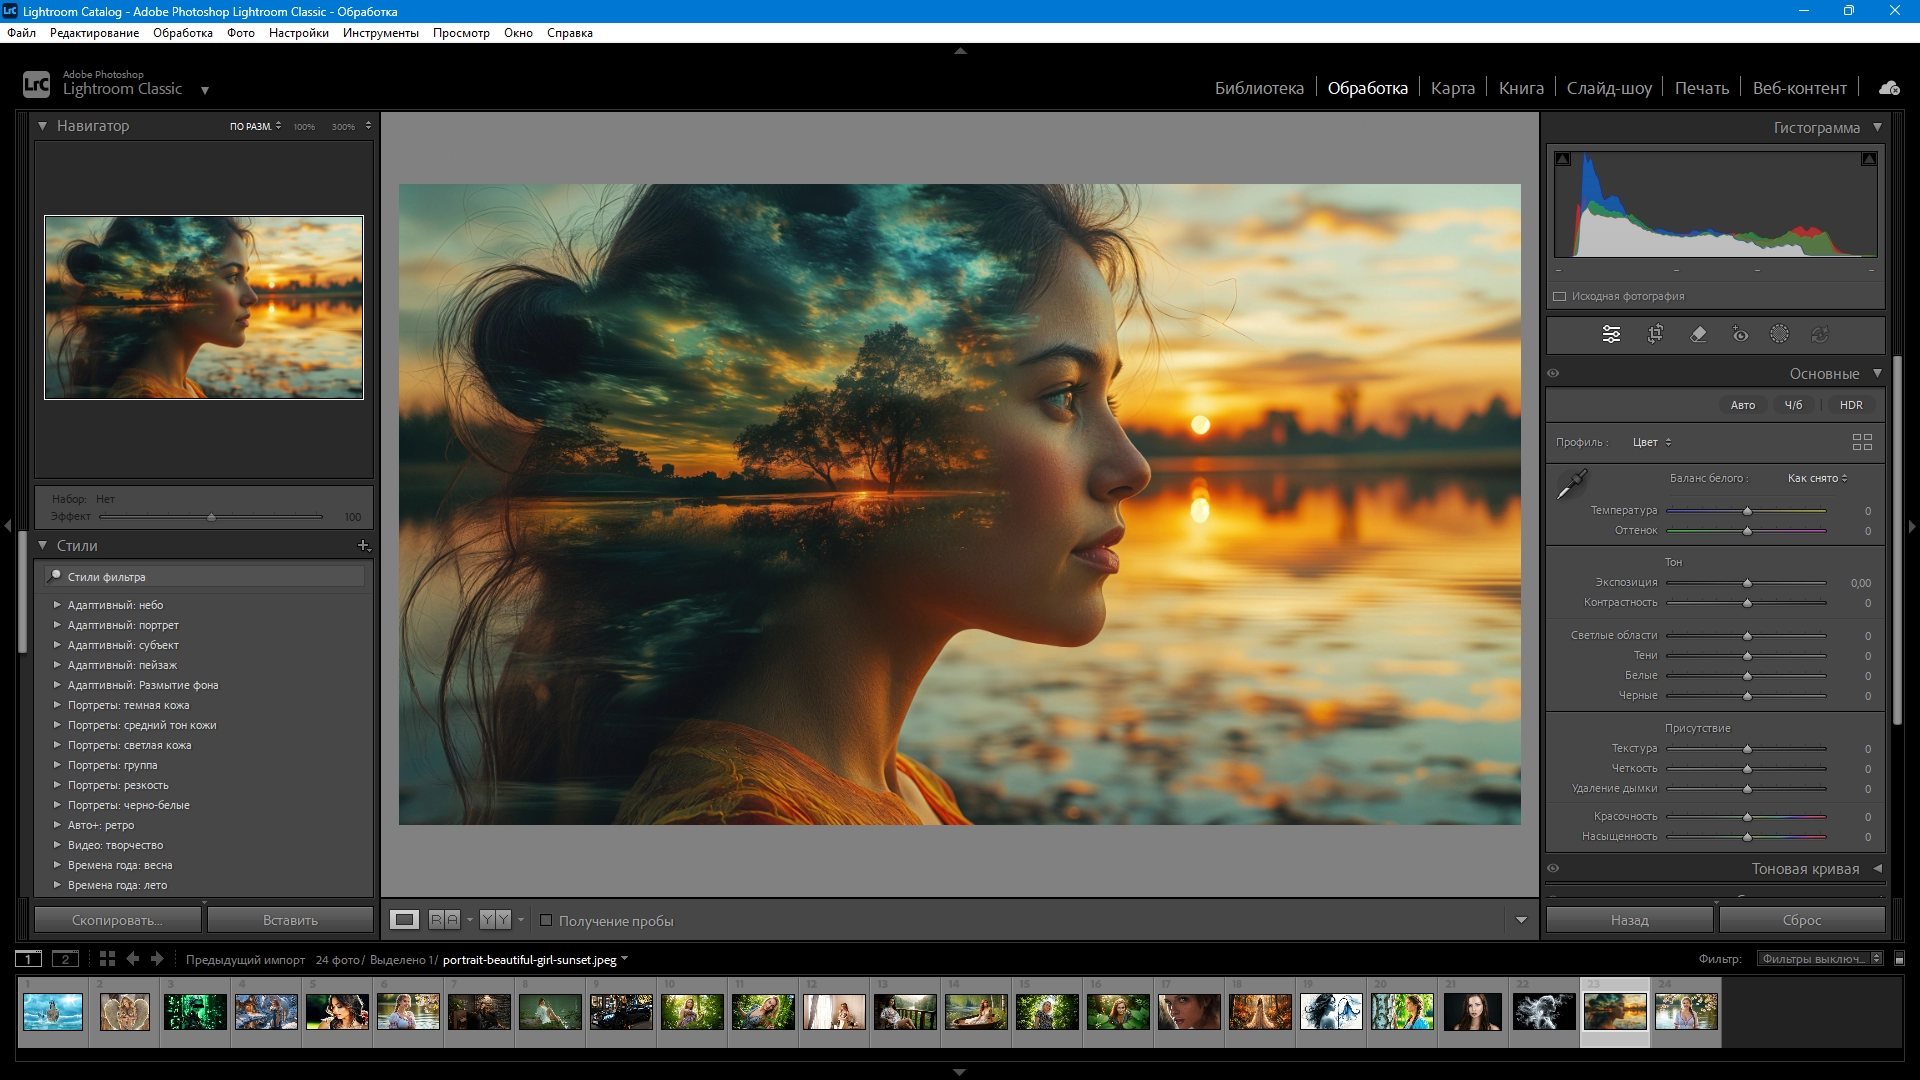Pick the white balance eyedropper tool
This screenshot has width=1920, height=1080.
(x=1572, y=484)
